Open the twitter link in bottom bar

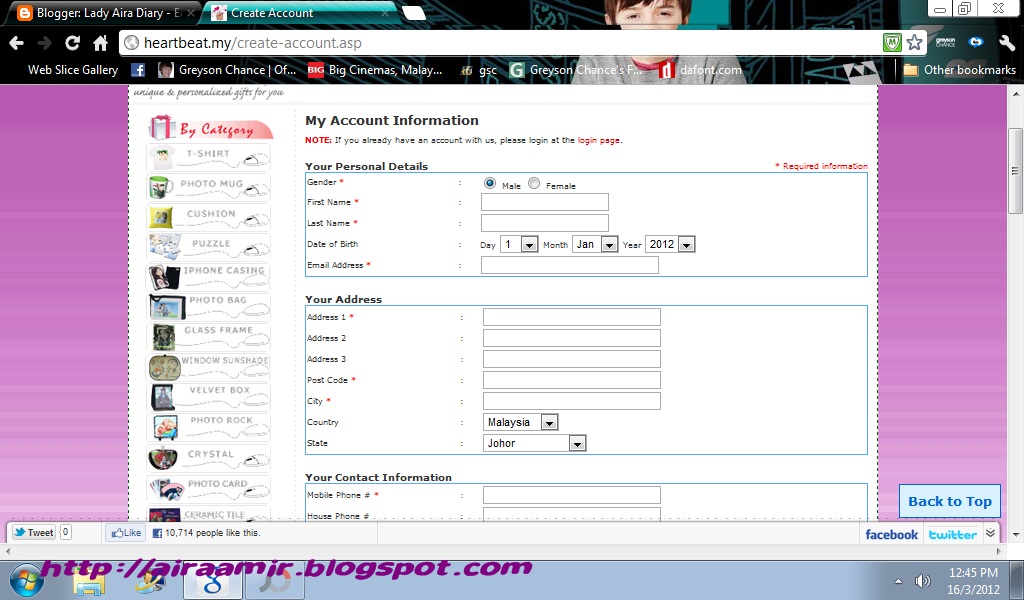tap(953, 534)
